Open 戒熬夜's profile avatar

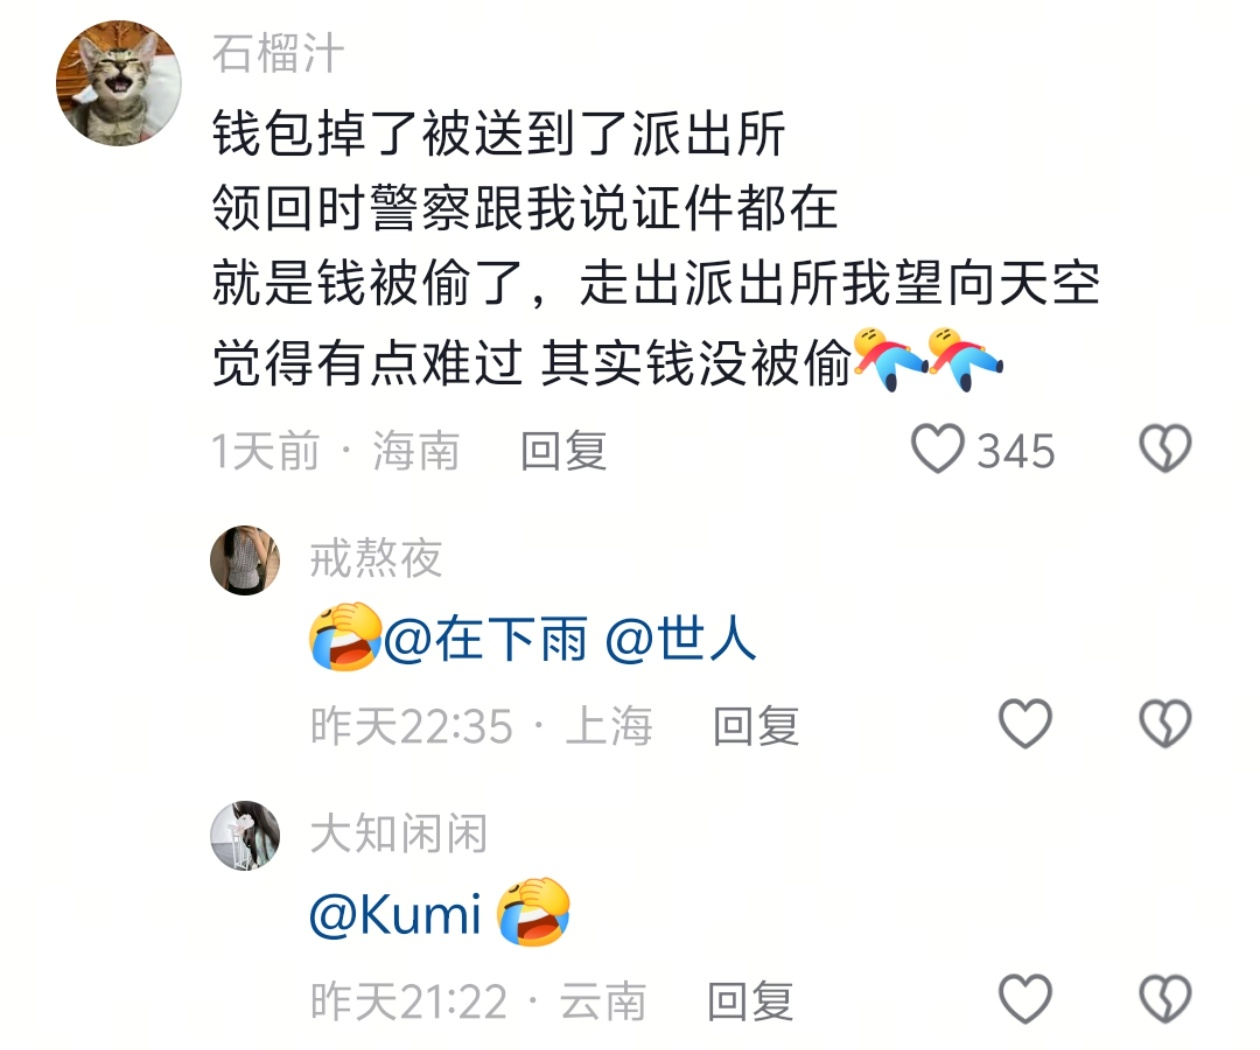245,560
